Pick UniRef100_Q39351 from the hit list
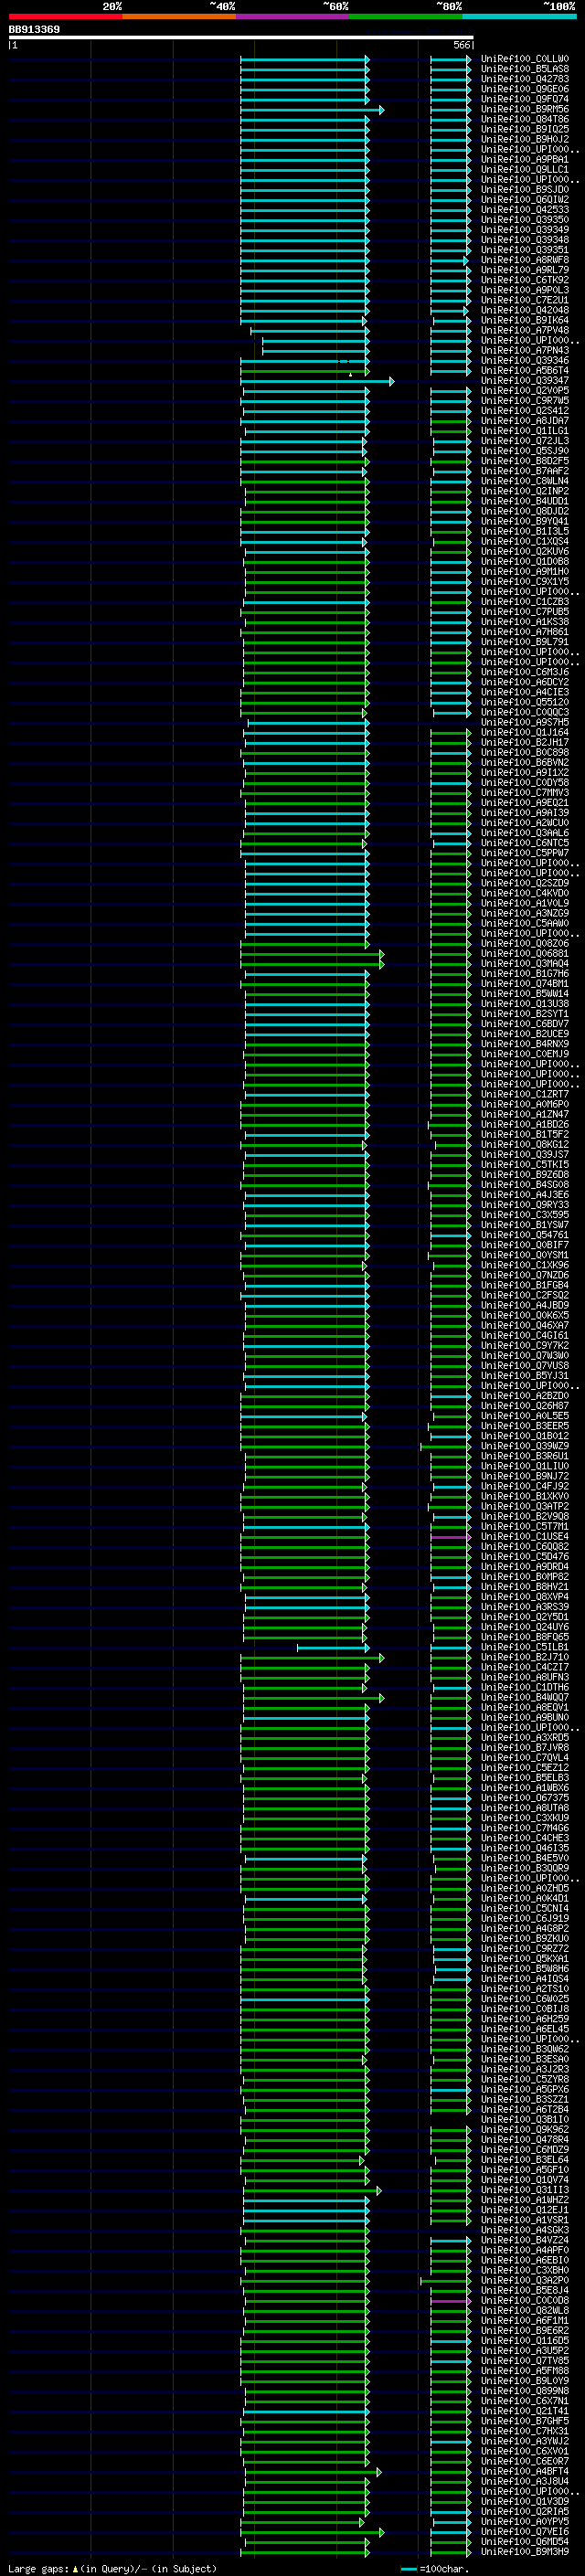 [x=525, y=250]
